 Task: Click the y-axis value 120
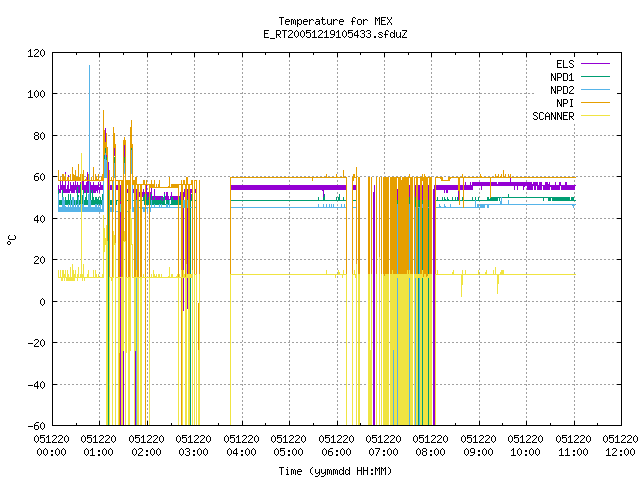pyautogui.click(x=36, y=53)
